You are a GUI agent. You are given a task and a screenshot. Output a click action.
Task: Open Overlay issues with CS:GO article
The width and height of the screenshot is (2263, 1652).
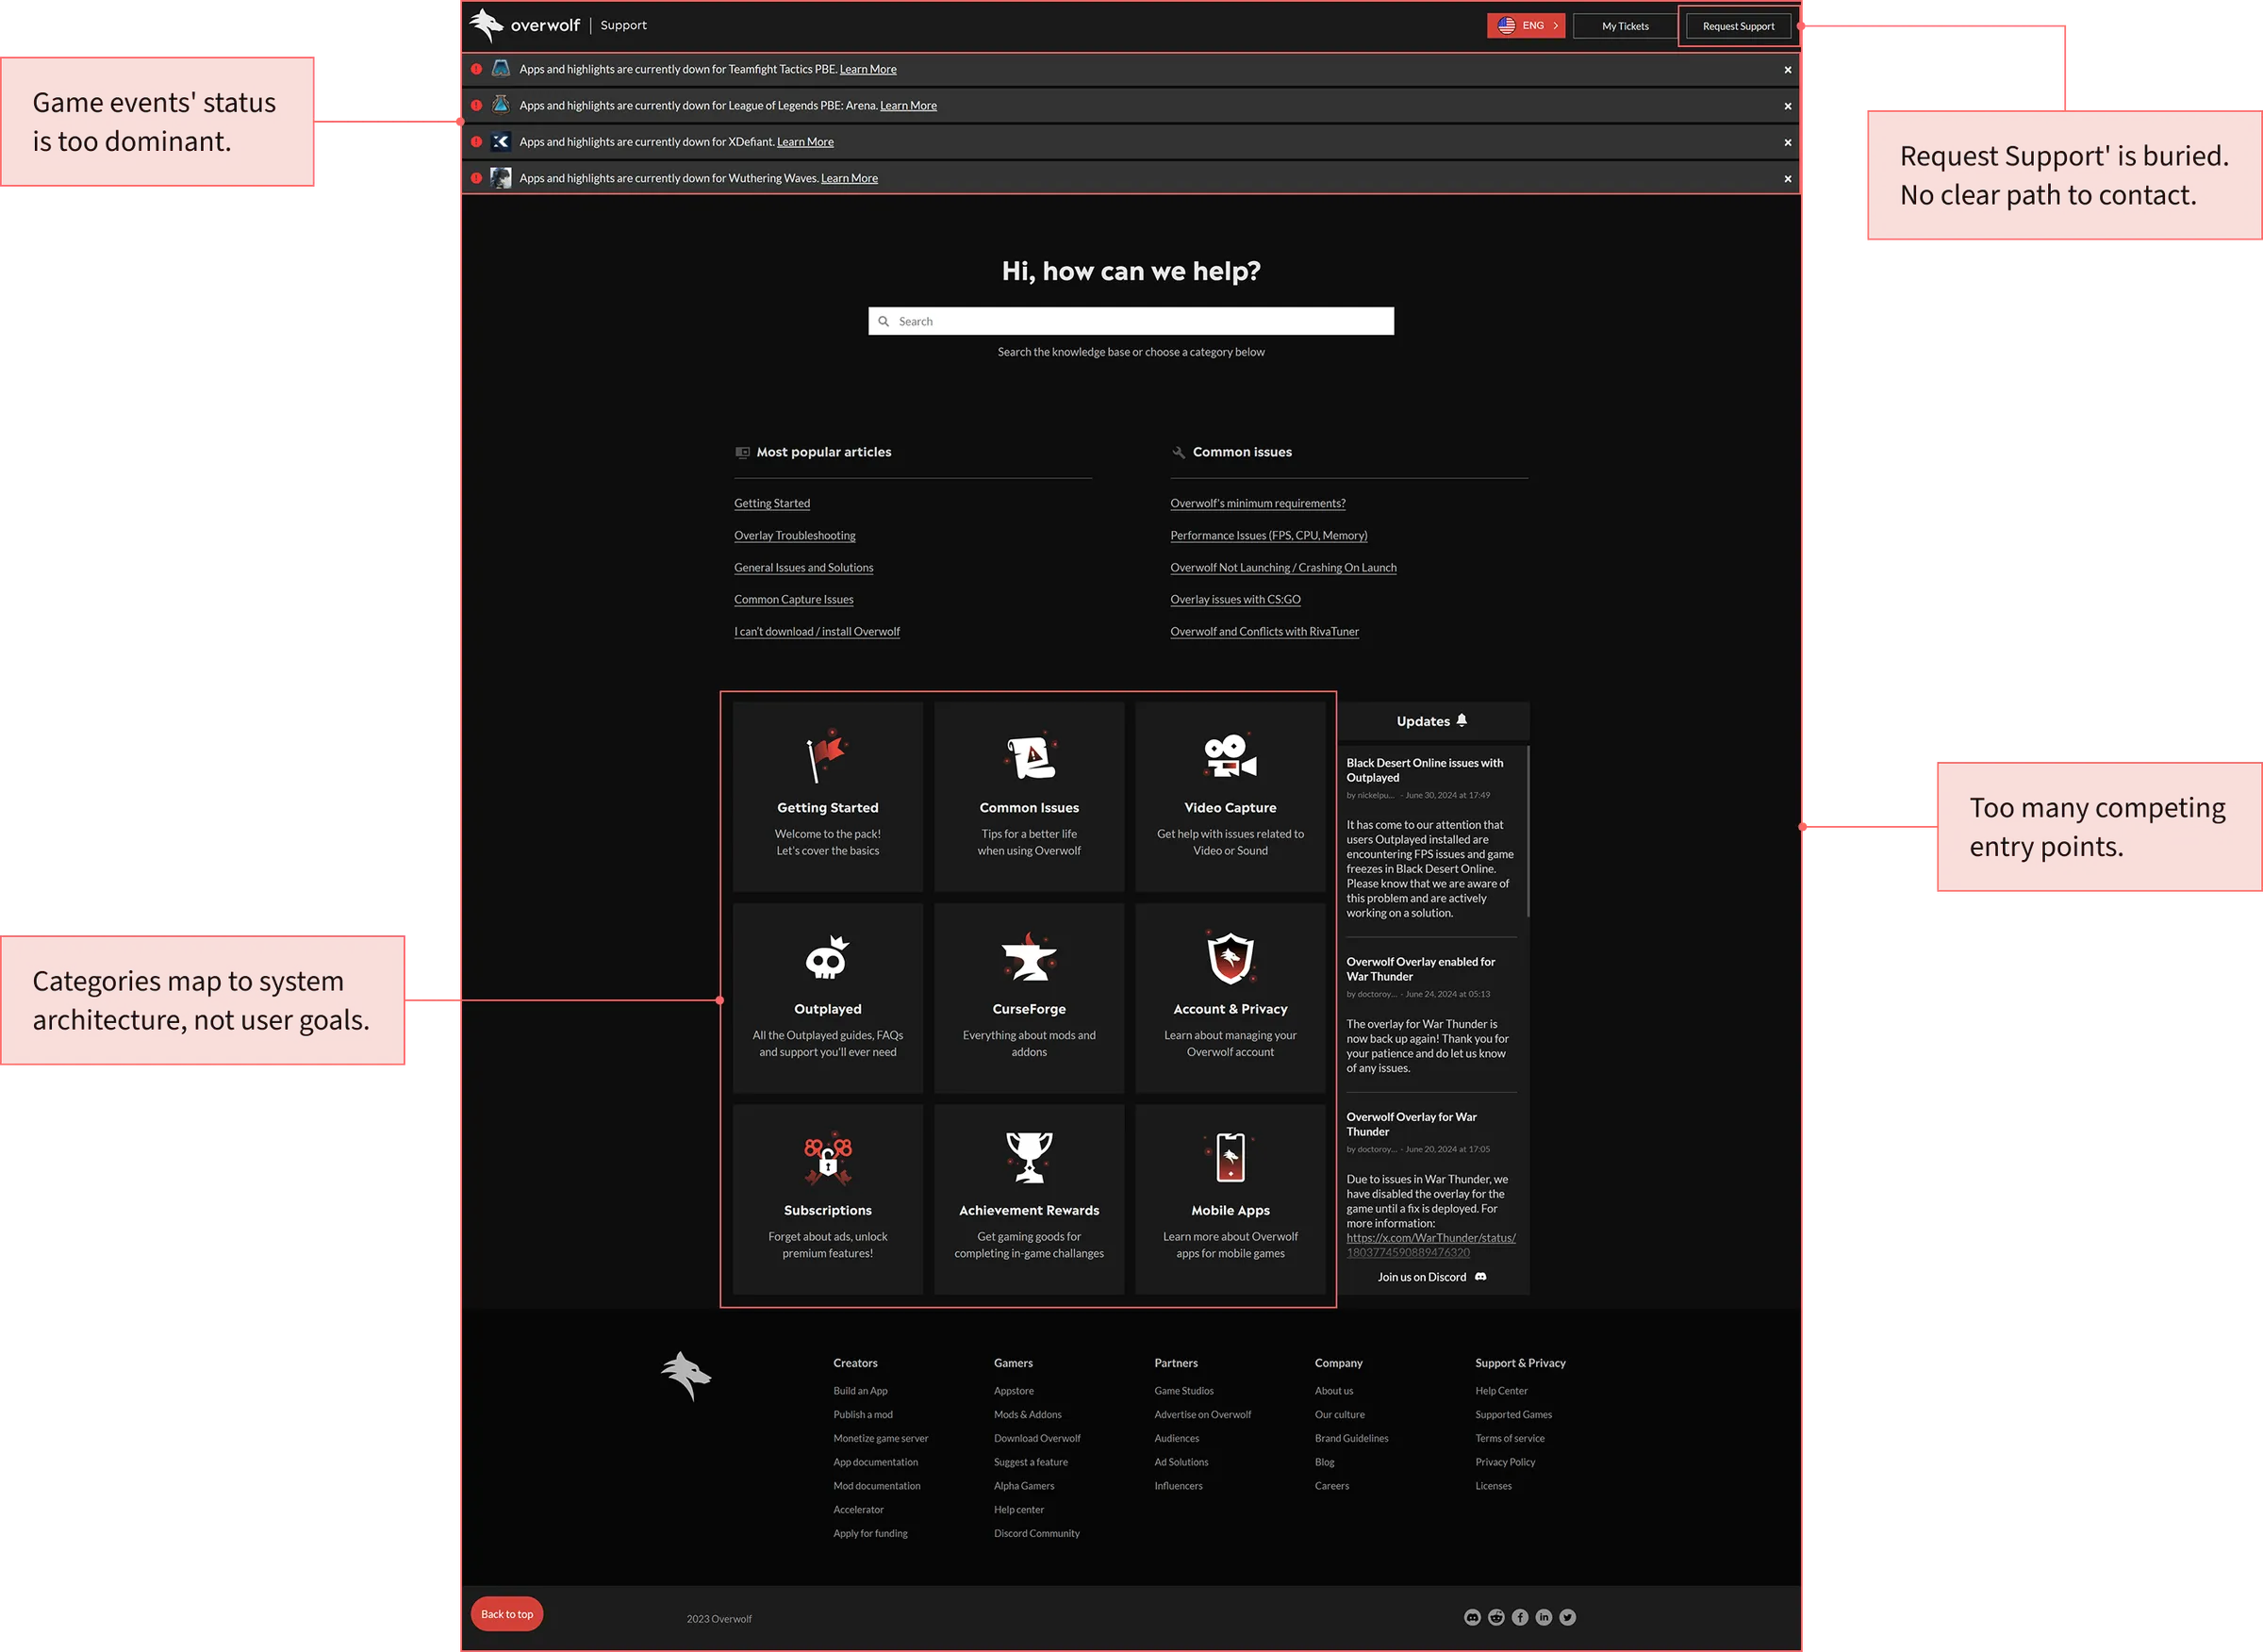click(x=1235, y=599)
